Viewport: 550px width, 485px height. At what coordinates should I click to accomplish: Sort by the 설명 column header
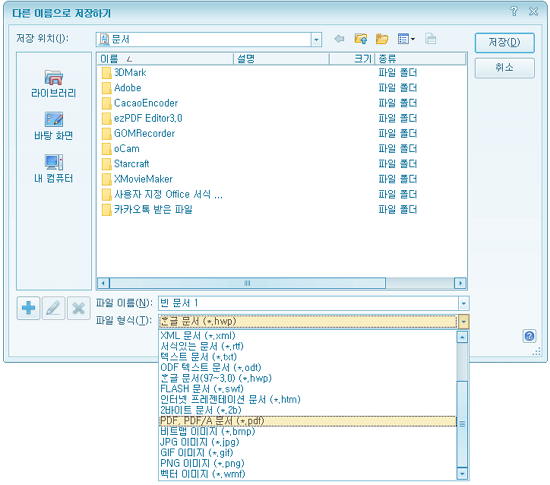tap(281, 59)
